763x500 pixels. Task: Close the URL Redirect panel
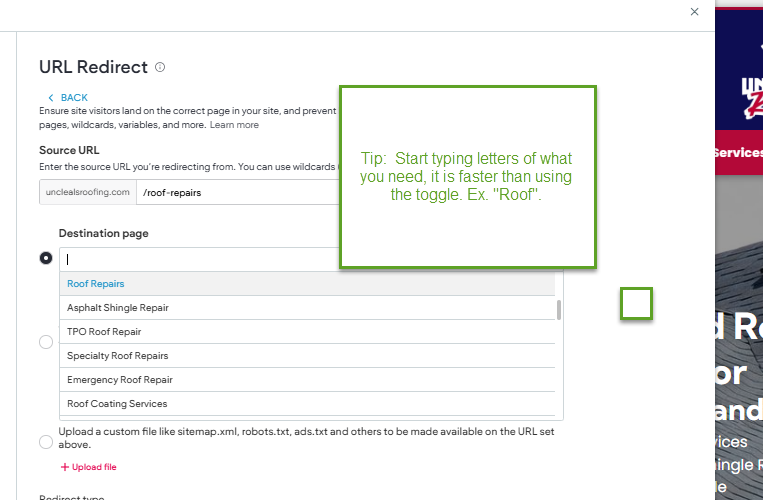695,12
